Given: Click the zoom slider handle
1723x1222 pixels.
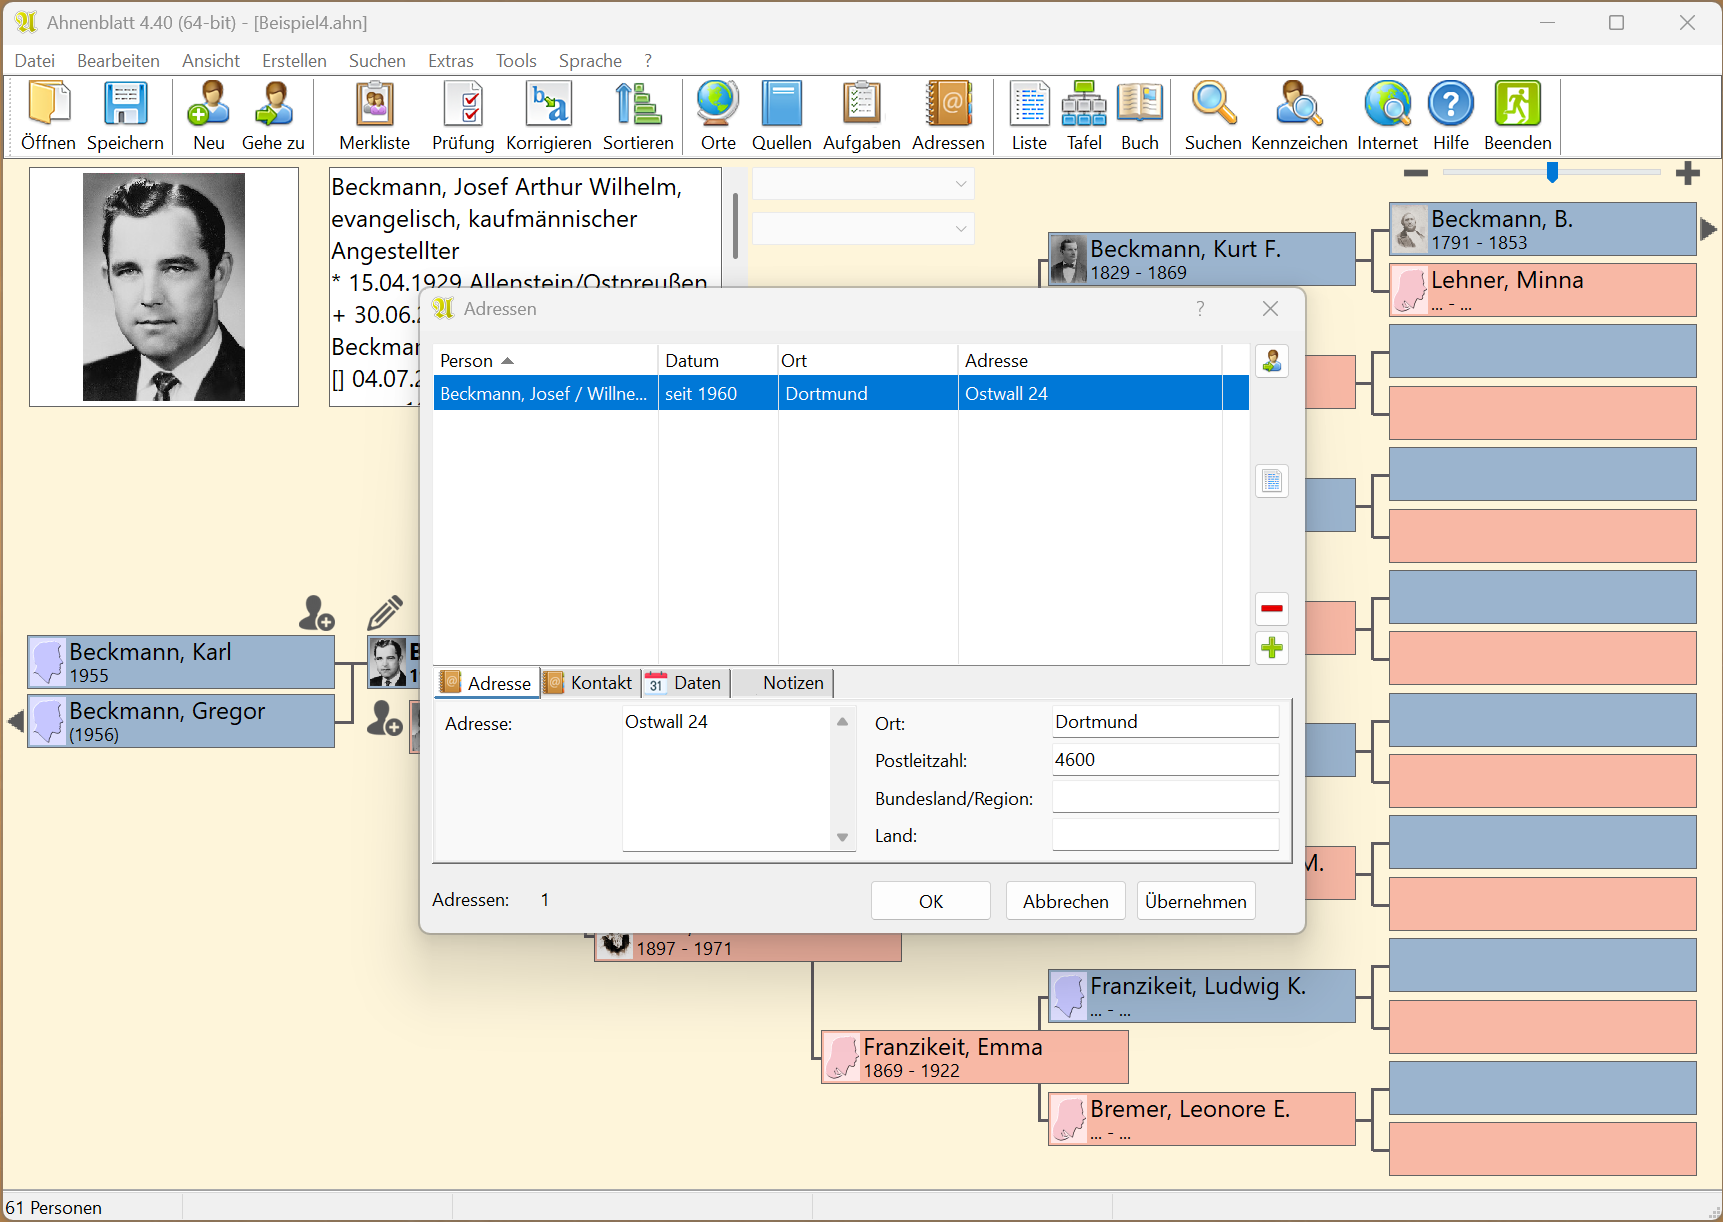Looking at the screenshot, I should coord(1552,173).
